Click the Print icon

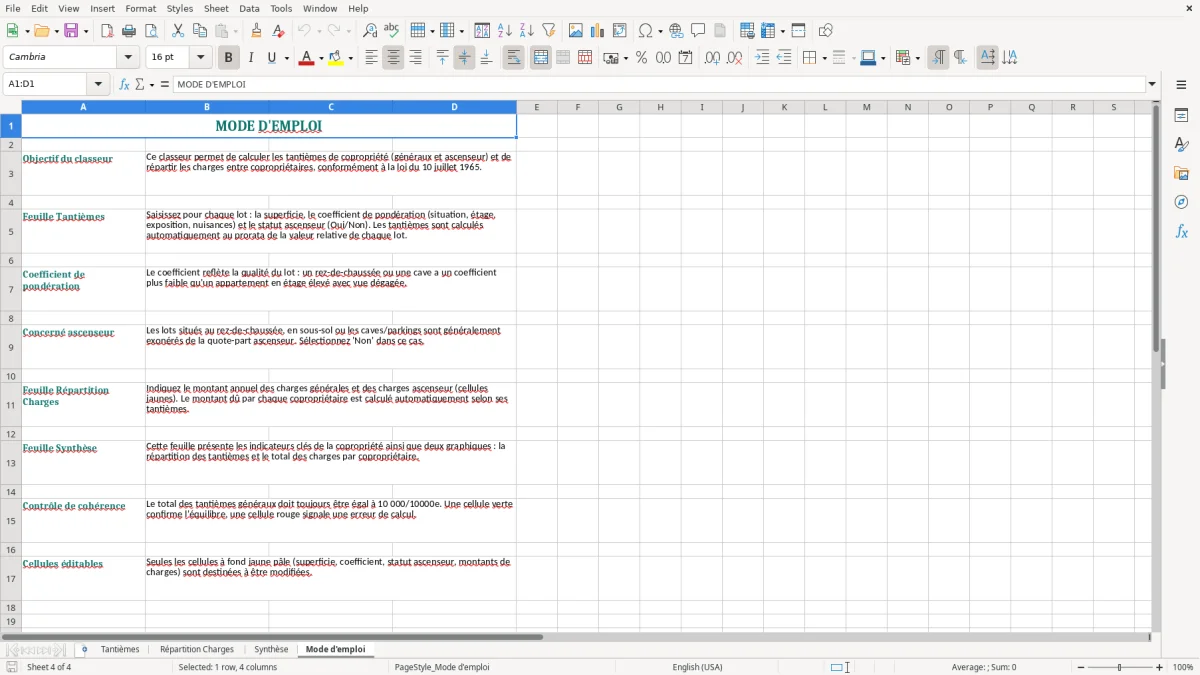128,31
